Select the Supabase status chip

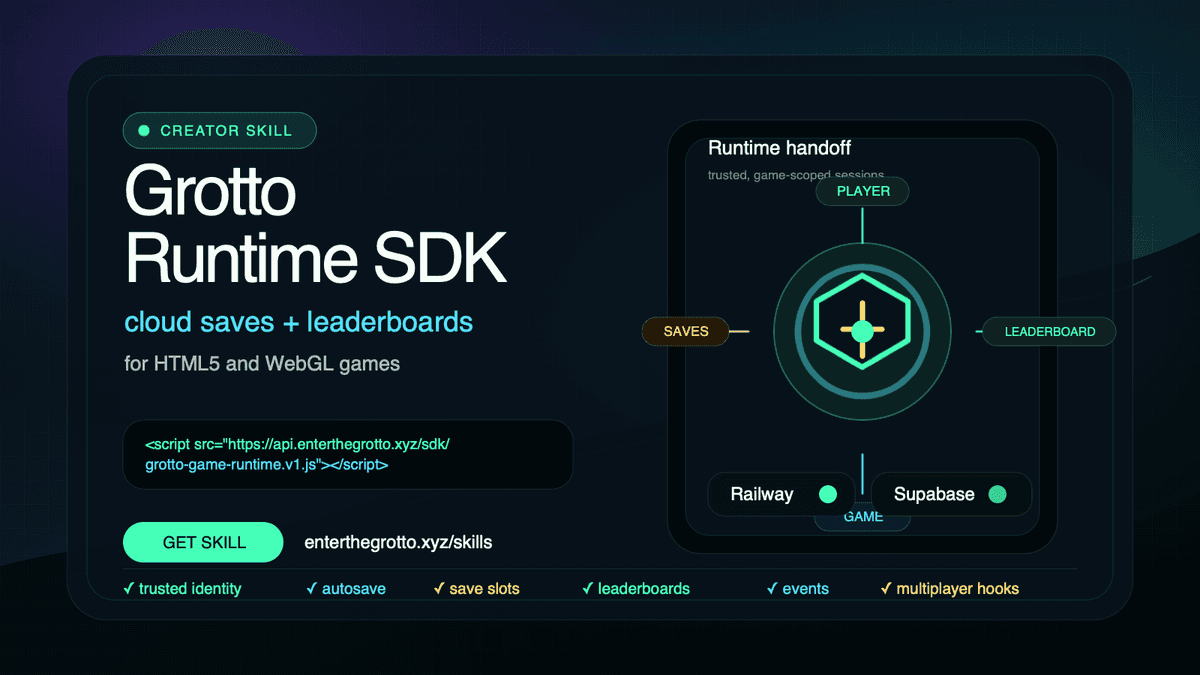(951, 494)
